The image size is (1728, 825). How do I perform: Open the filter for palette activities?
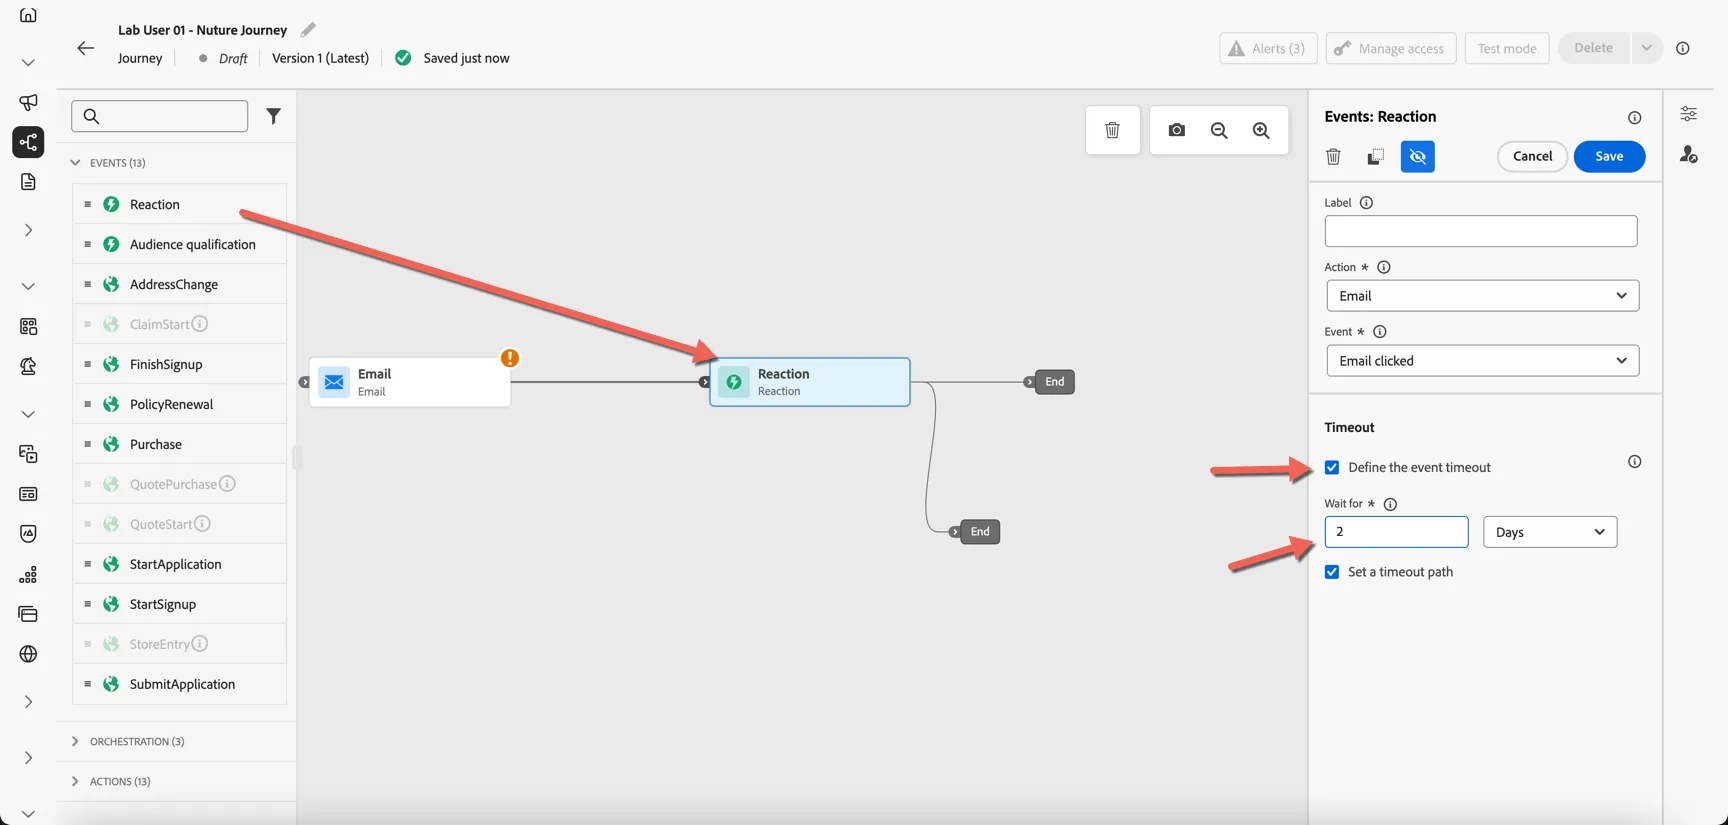point(273,116)
